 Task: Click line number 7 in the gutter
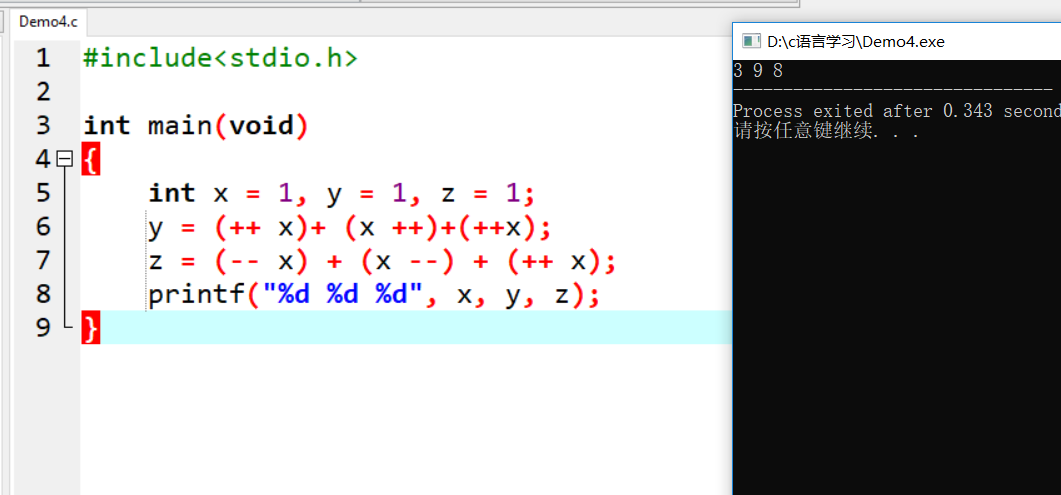tap(43, 260)
